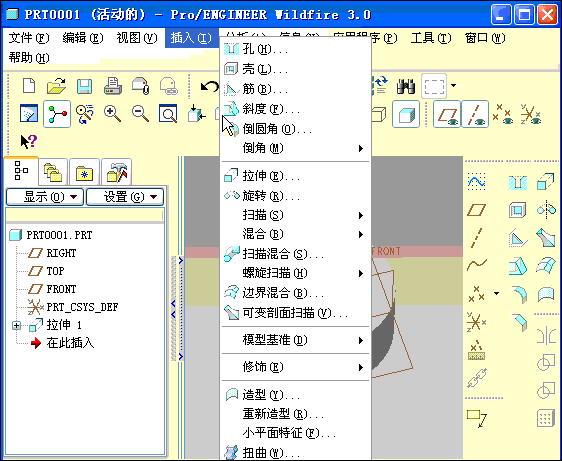This screenshot has height=461, width=562.
Task: Expand the 拉伸 1 feature in the model tree
Action: coord(16,325)
